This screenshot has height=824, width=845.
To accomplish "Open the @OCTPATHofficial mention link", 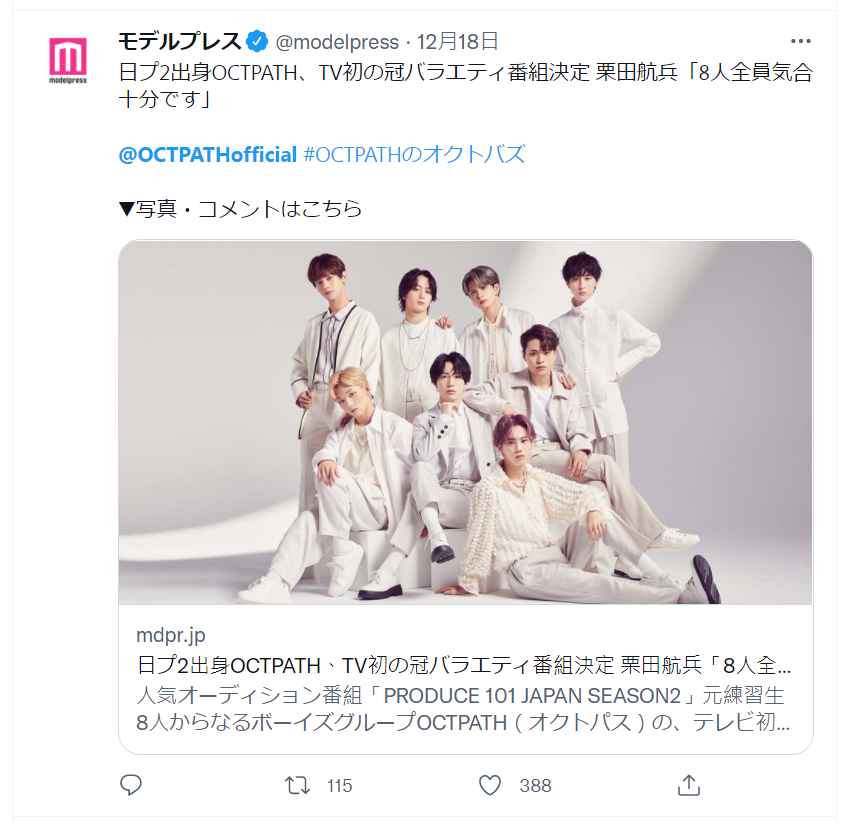I will (207, 155).
